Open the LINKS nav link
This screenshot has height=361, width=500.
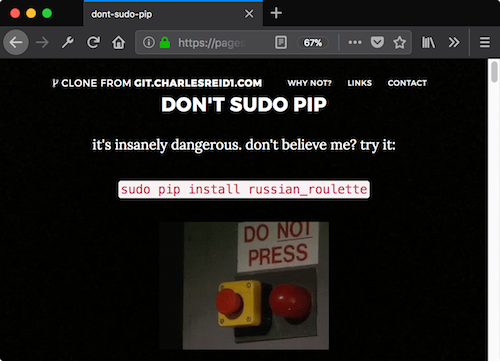point(359,83)
